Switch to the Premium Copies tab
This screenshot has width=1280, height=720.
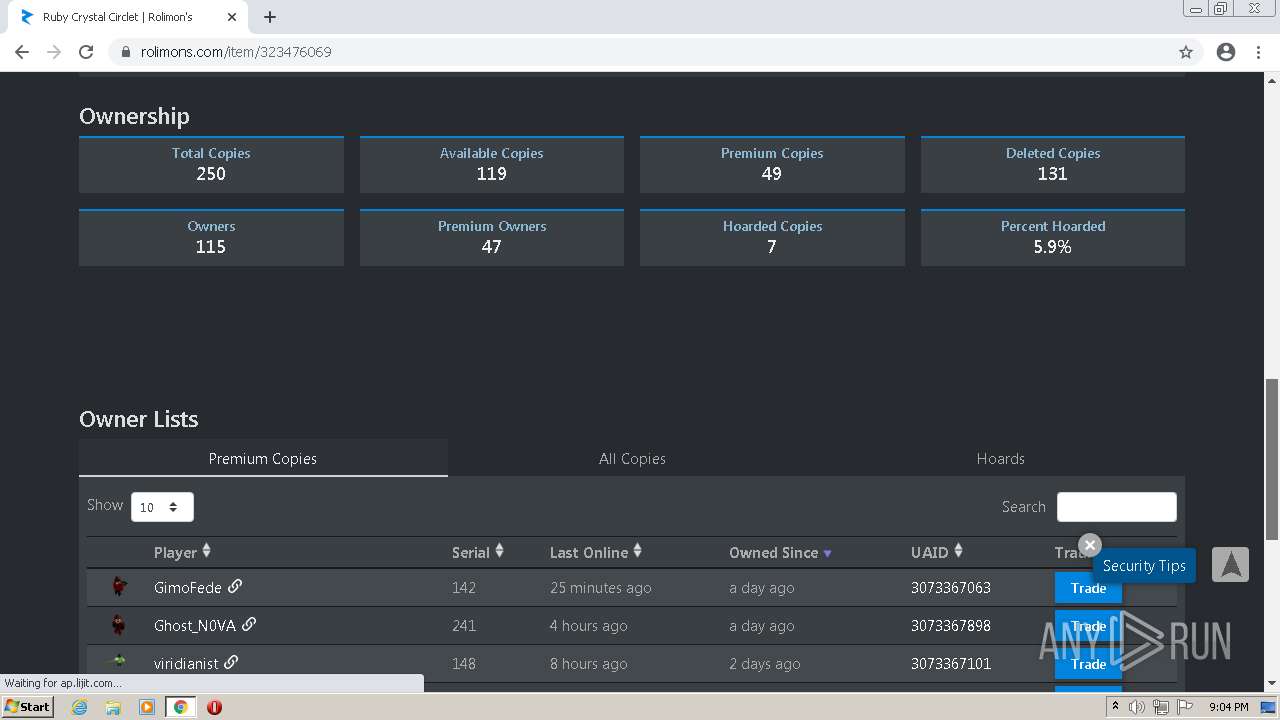[x=263, y=458]
